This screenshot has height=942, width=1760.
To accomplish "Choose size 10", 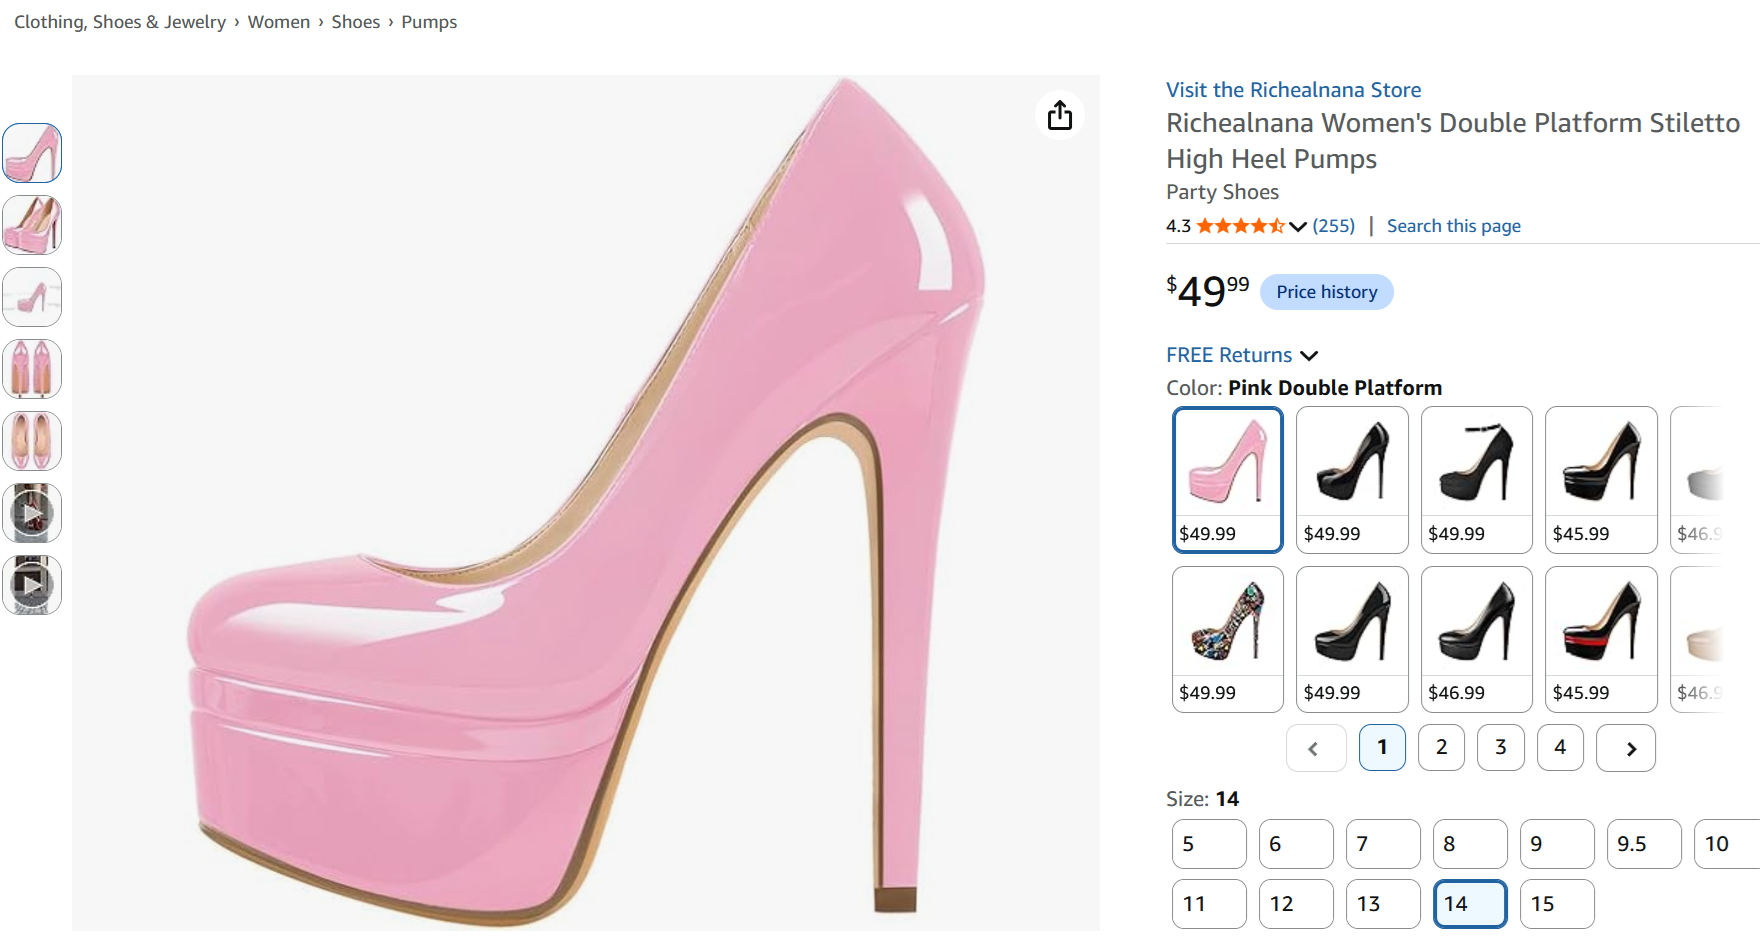I will coord(1728,844).
